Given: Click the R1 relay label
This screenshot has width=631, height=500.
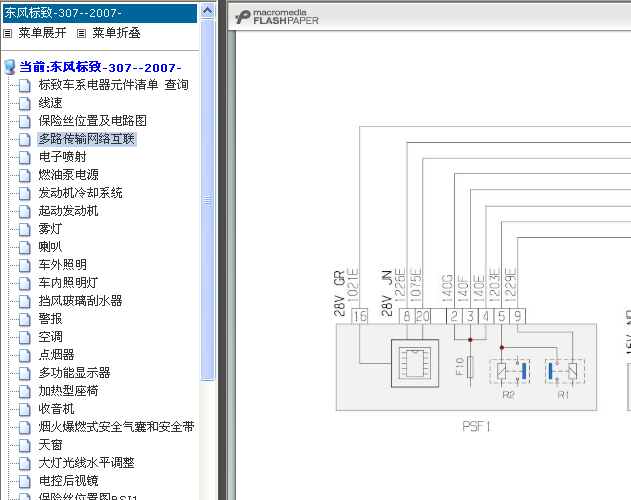Looking at the screenshot, I should coord(563,395).
